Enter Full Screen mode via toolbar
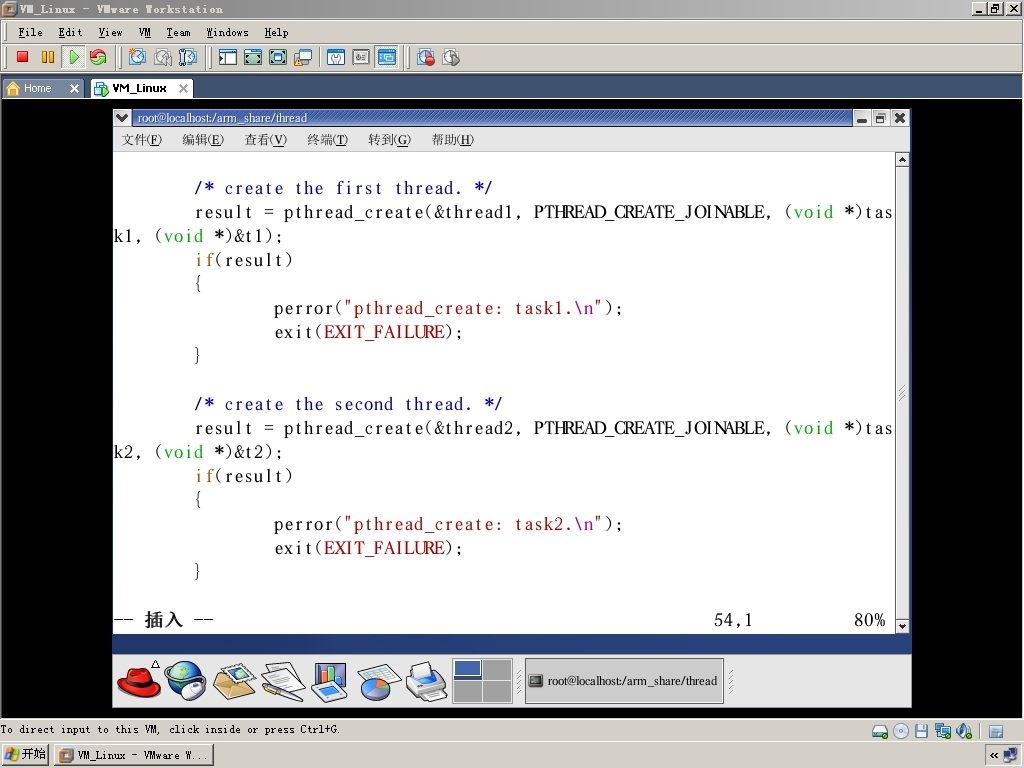This screenshot has width=1024, height=768. (278, 57)
